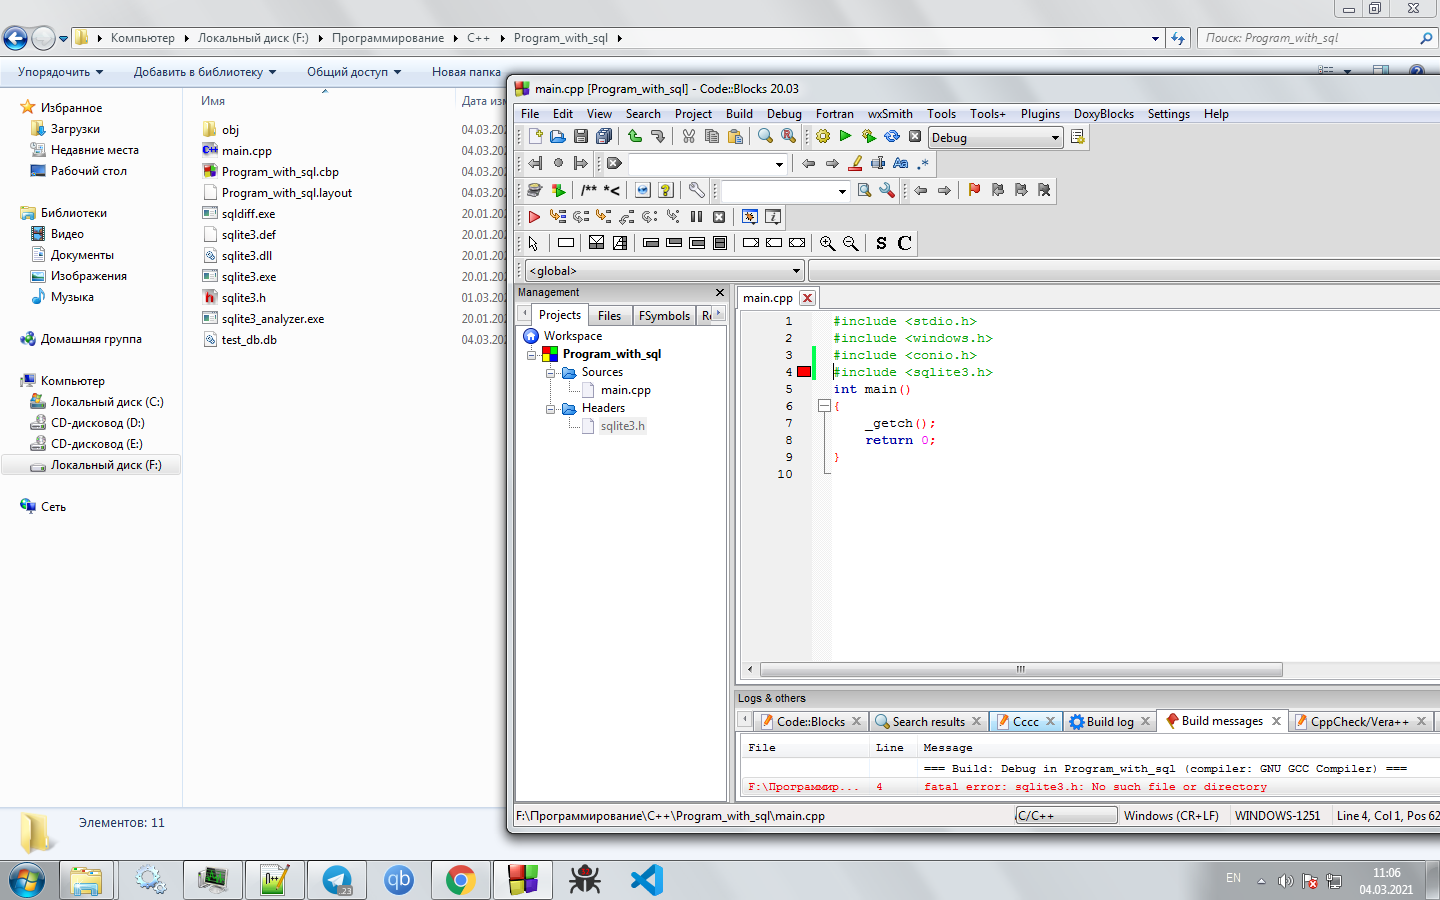Toggle the Selected text search option
1440x900 pixels.
pos(878,163)
